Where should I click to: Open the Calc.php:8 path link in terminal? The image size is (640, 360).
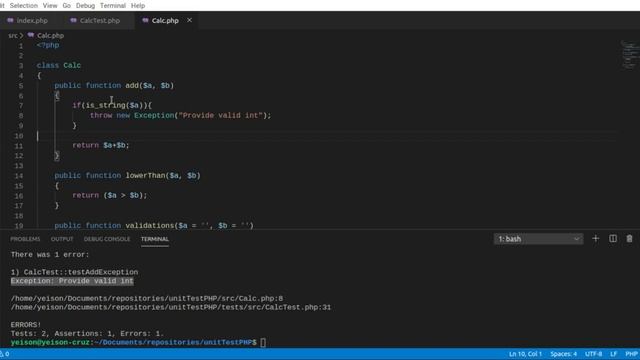(147, 299)
